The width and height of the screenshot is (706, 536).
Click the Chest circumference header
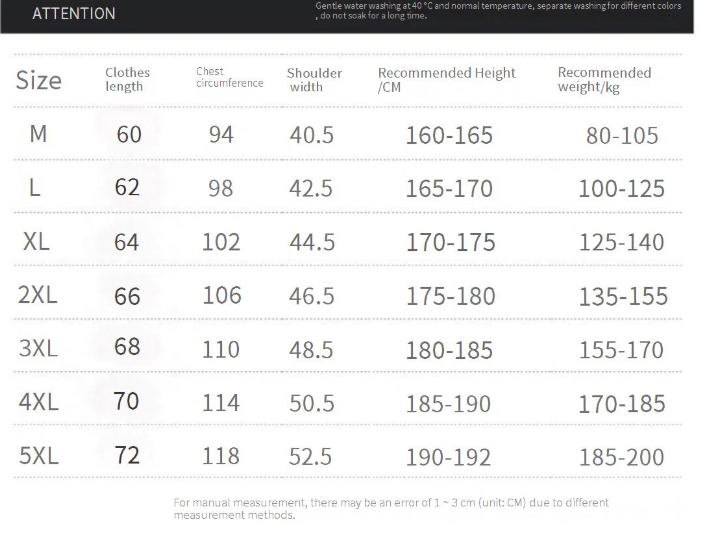coord(230,77)
